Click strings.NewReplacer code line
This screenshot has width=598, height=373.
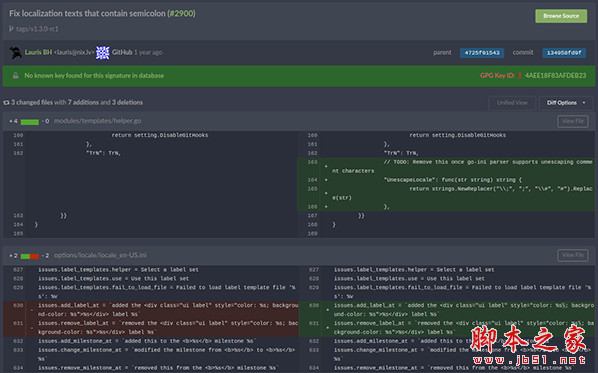[x=462, y=193]
